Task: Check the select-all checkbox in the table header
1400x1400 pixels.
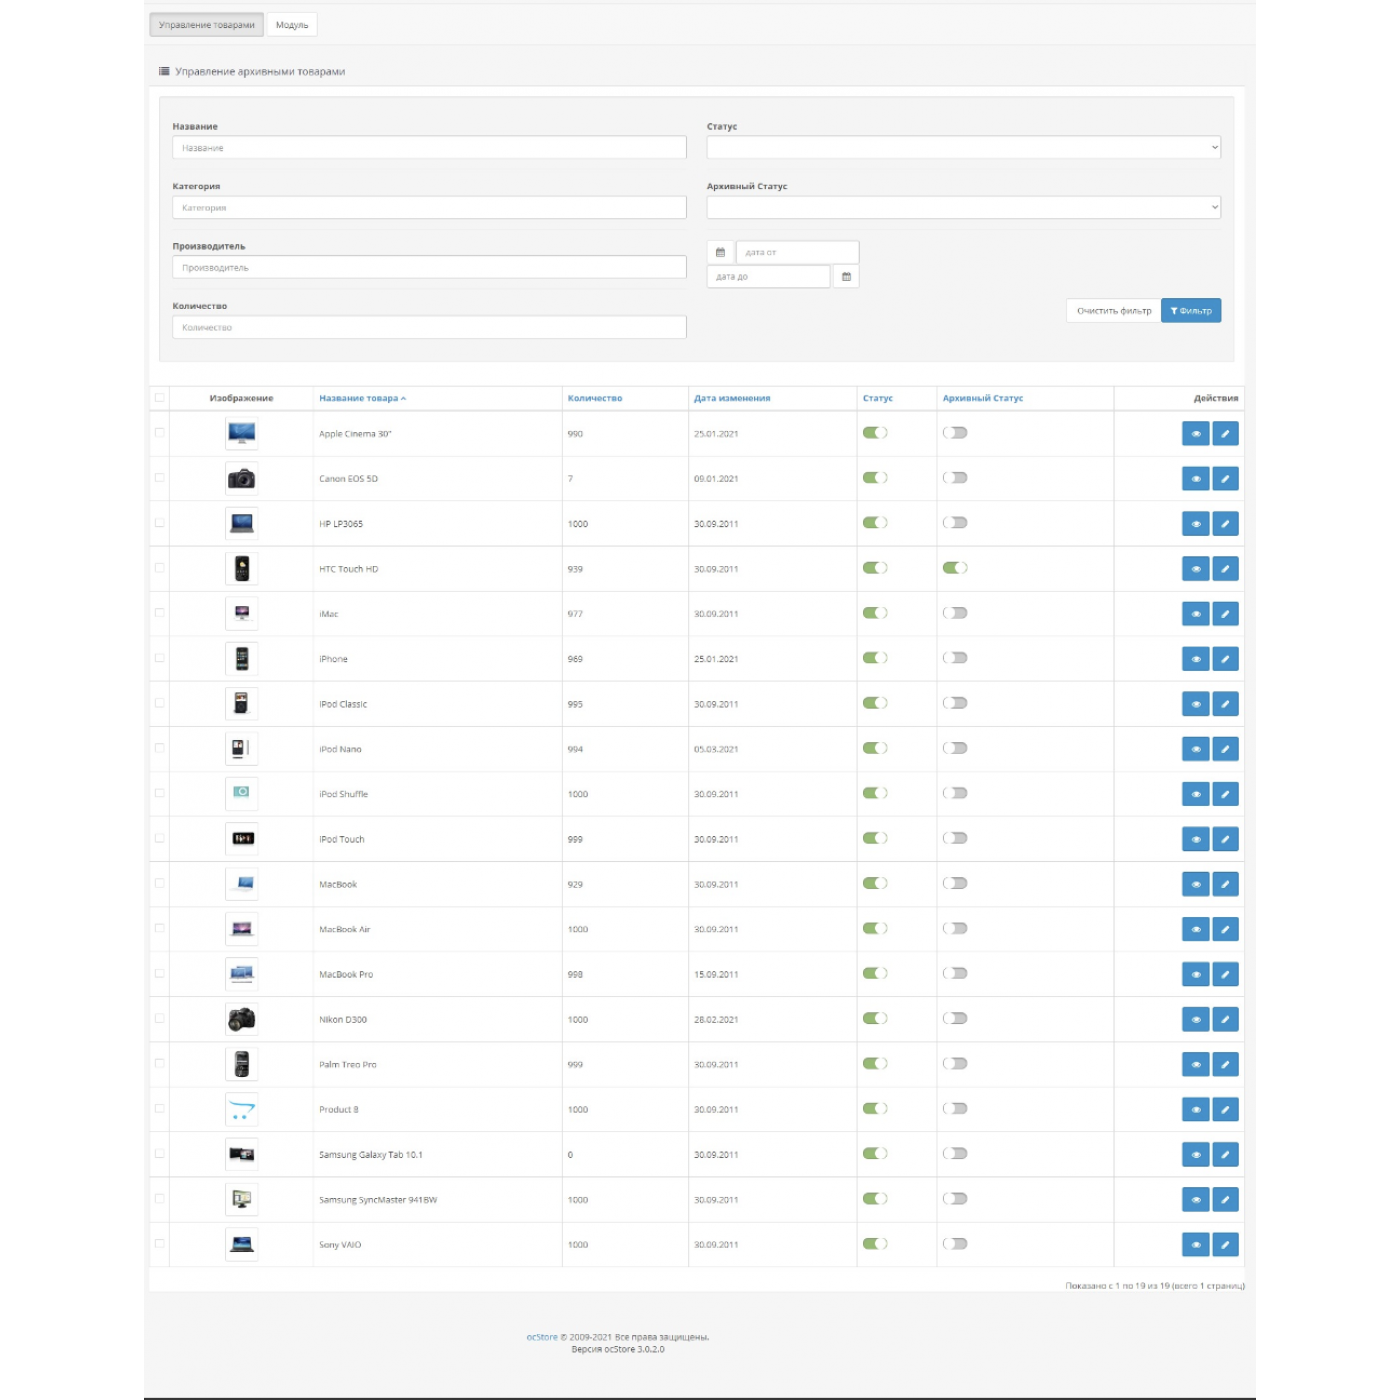Action: 160,398
